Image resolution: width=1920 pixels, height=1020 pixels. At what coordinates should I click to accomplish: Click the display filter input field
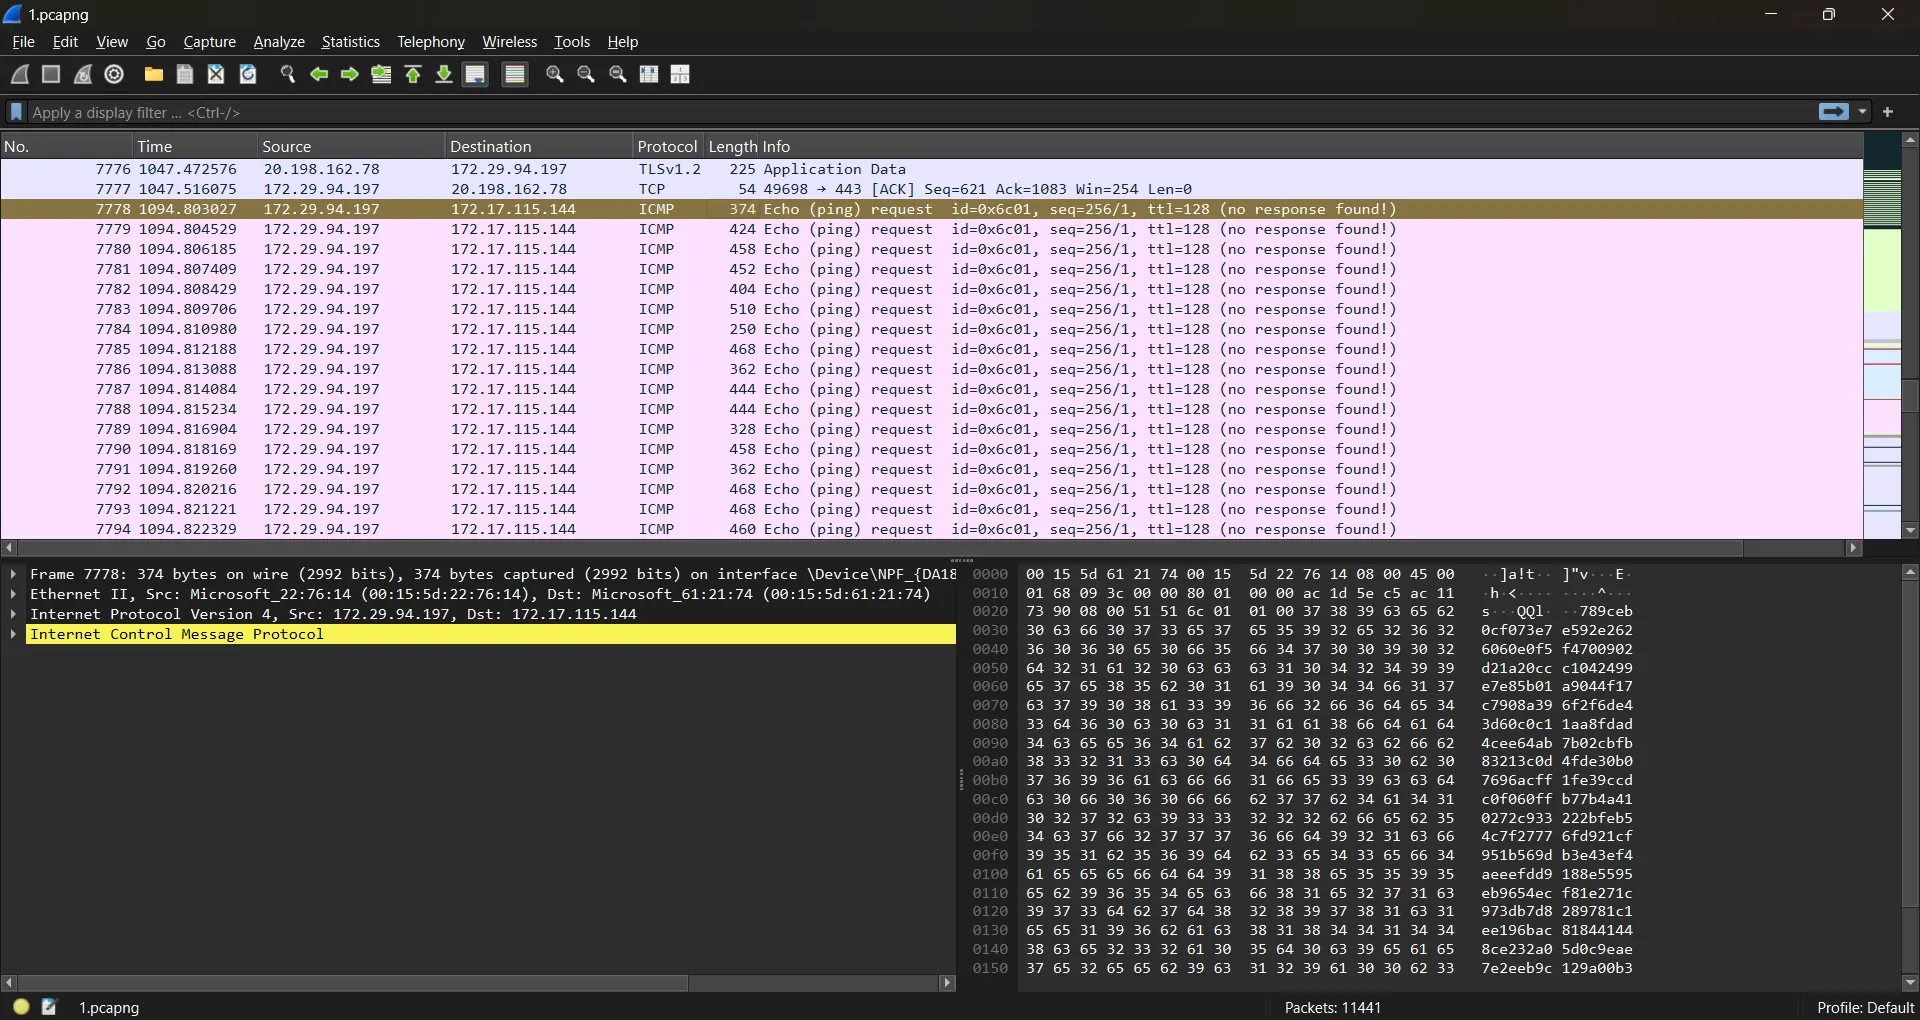(x=900, y=112)
